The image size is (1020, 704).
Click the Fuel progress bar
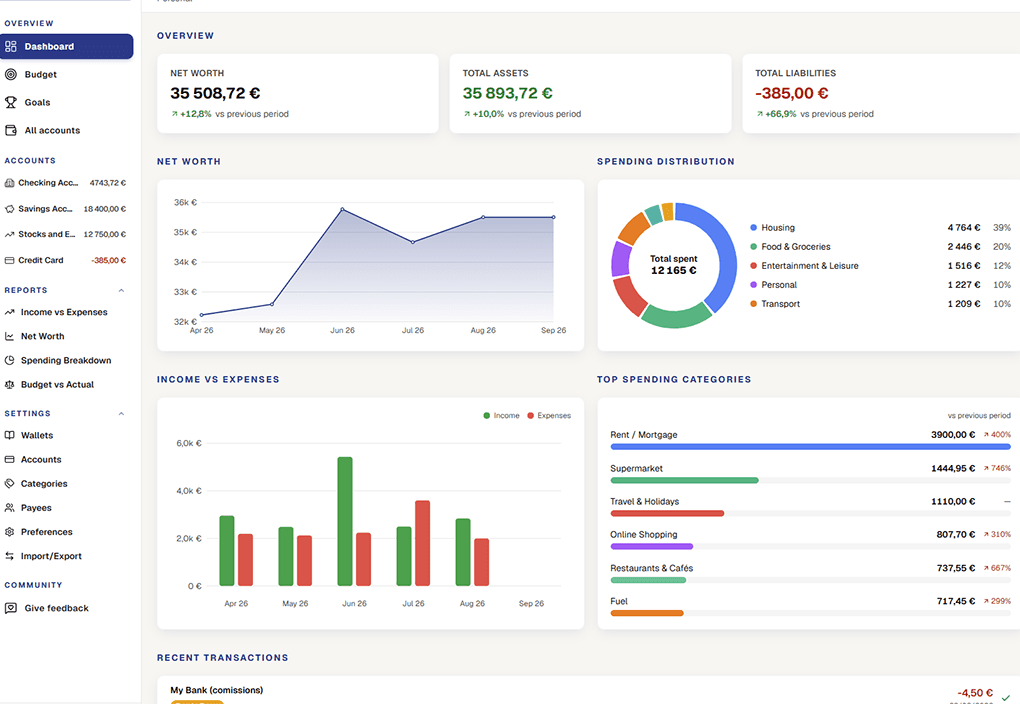[811, 613]
